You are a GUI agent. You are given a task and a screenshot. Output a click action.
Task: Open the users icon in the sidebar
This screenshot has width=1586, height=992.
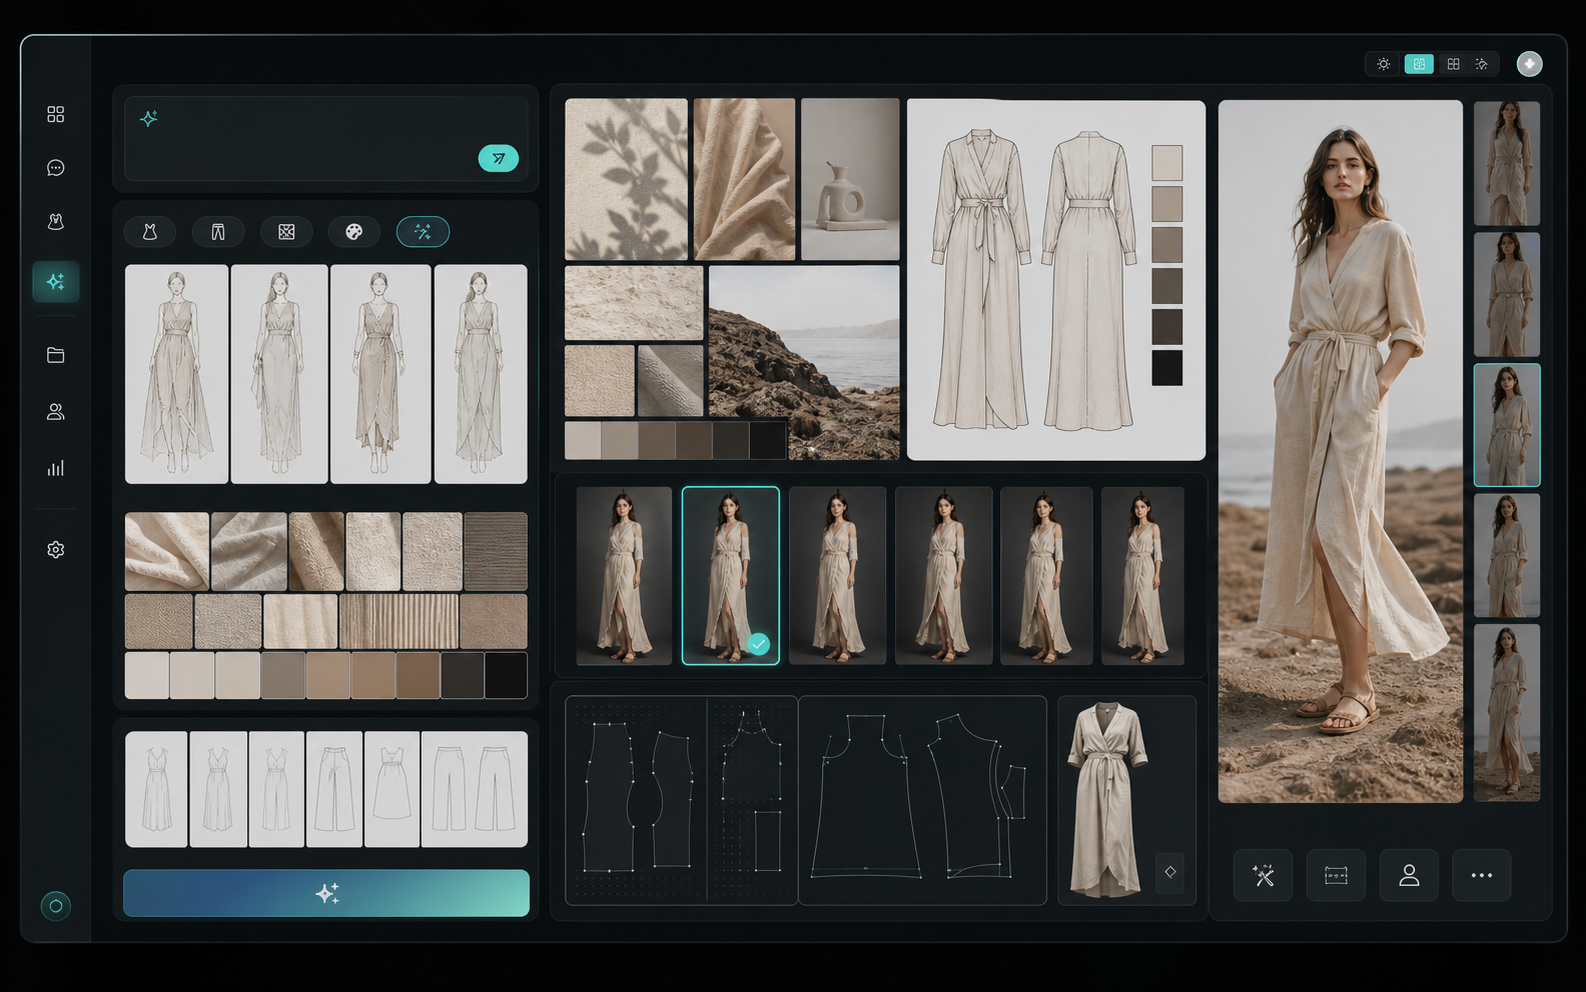tap(56, 411)
